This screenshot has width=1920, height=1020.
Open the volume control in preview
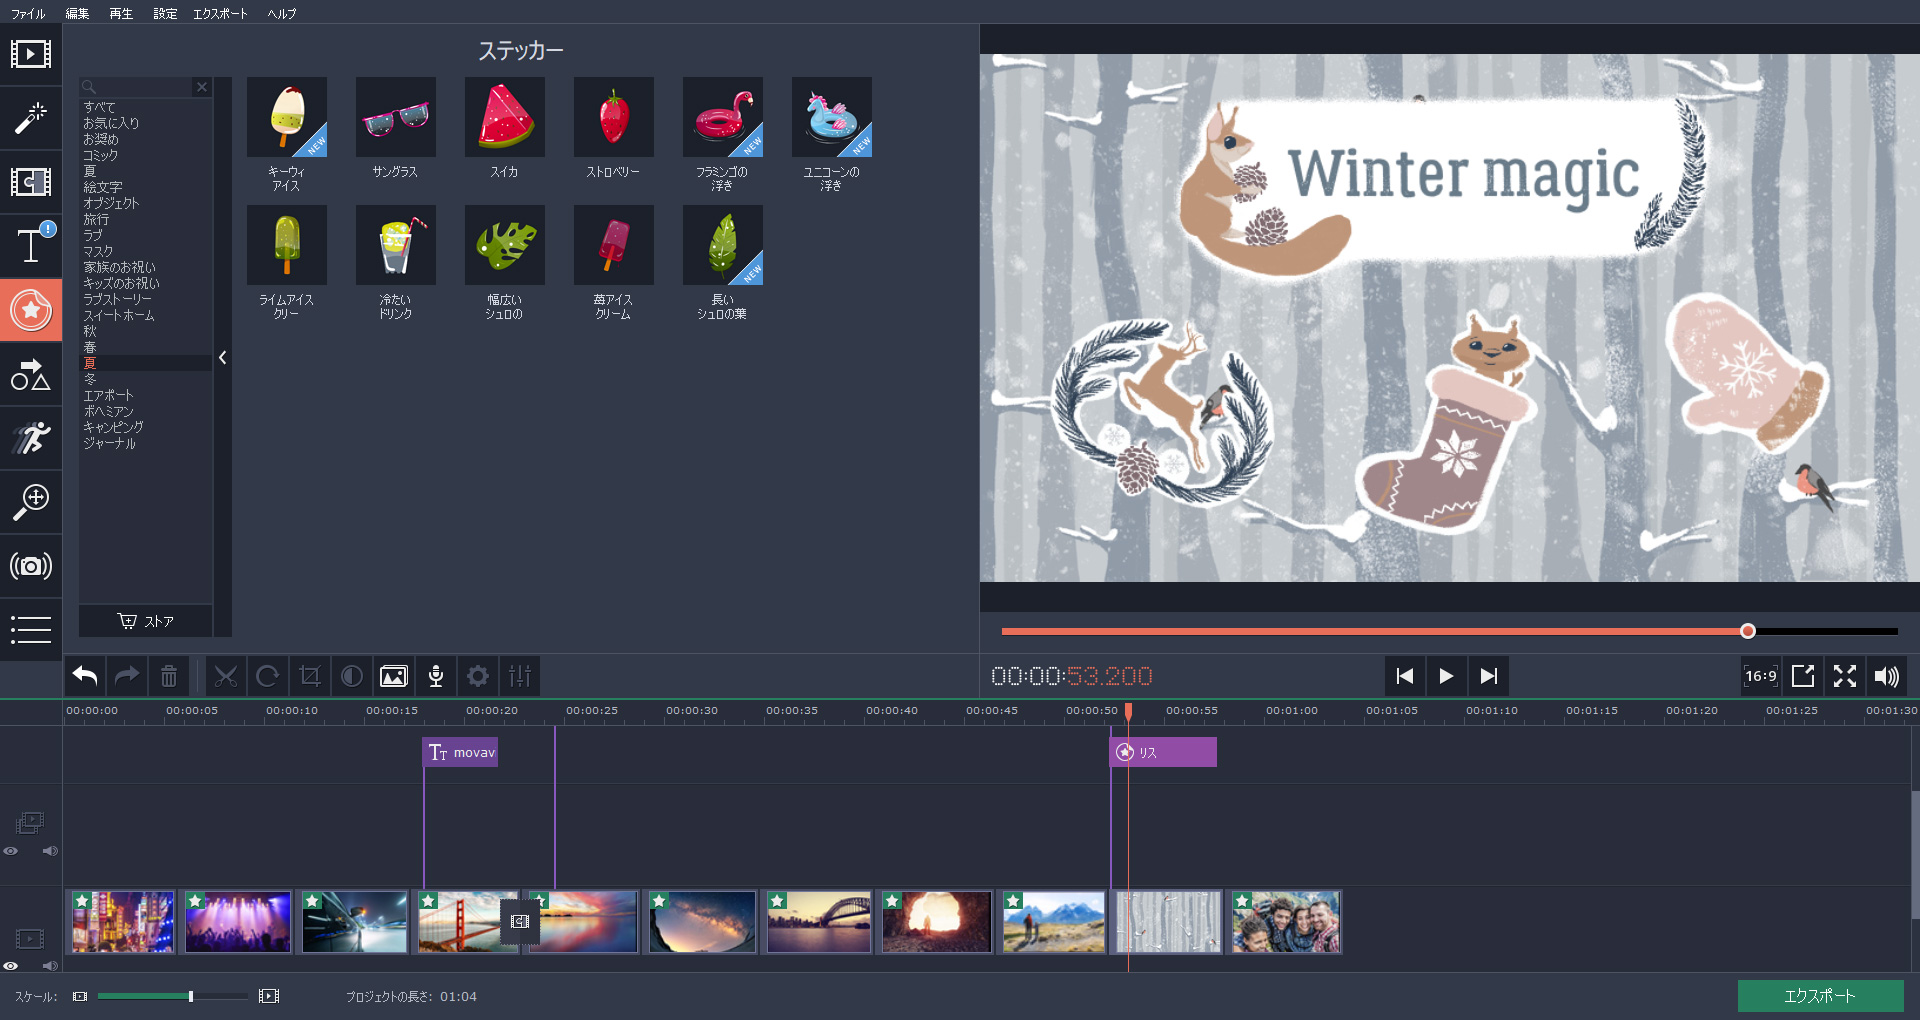tap(1886, 677)
